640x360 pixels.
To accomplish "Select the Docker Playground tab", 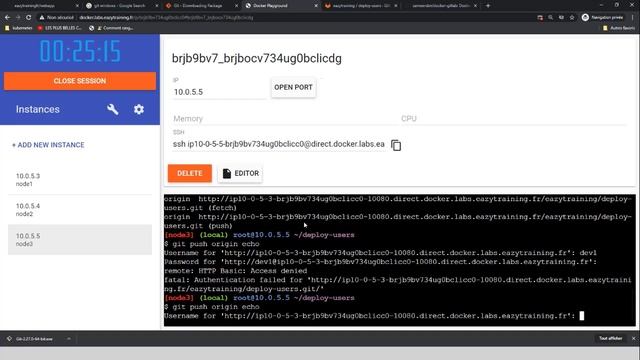I will 280,6.
